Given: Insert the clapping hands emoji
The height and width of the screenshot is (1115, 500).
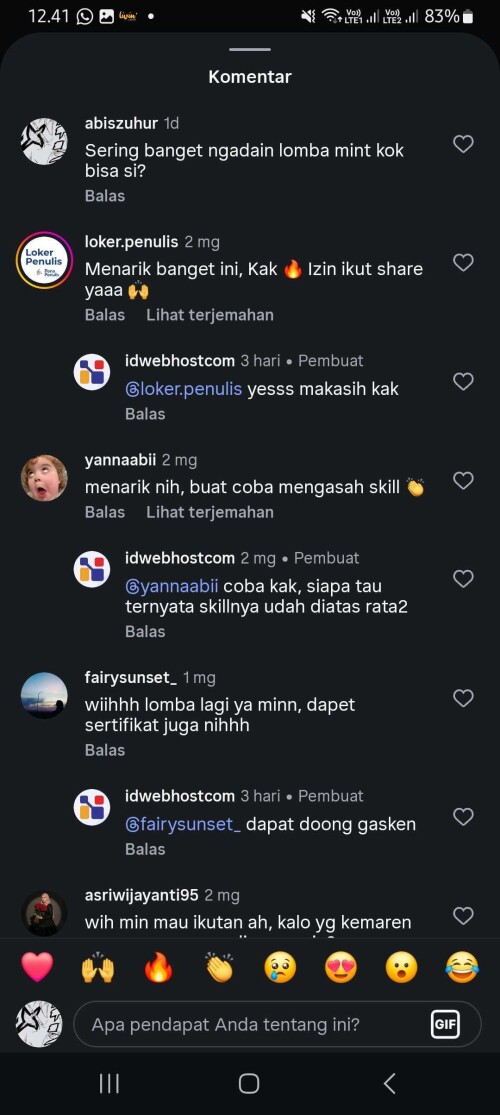Looking at the screenshot, I should click(219, 967).
